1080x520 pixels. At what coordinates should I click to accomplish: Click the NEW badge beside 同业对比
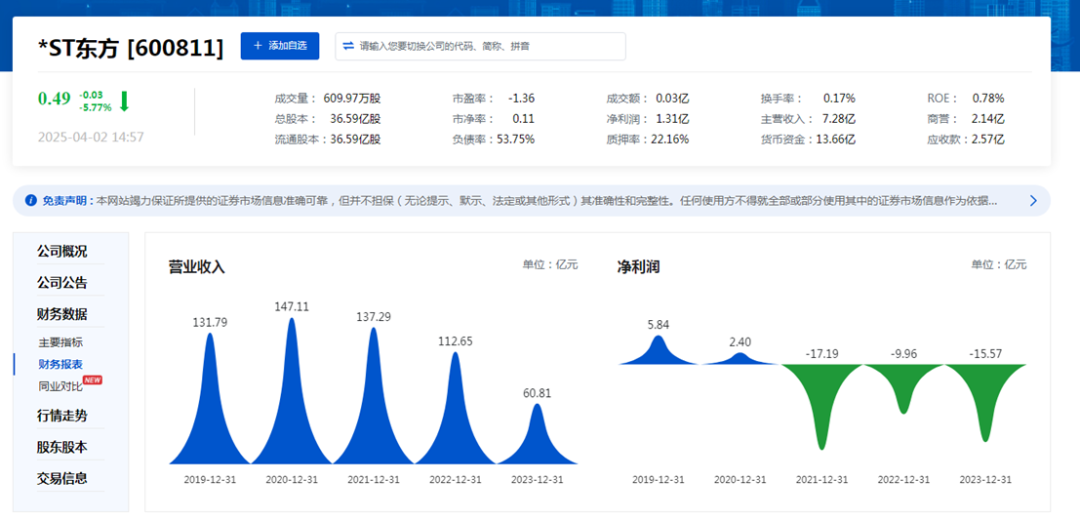[x=92, y=379]
